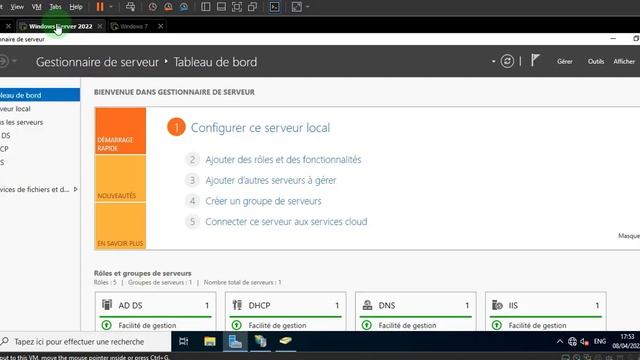Image resolution: width=640 pixels, height=360 pixels.
Task: Open the AD DS role tile header
Action: (156, 305)
